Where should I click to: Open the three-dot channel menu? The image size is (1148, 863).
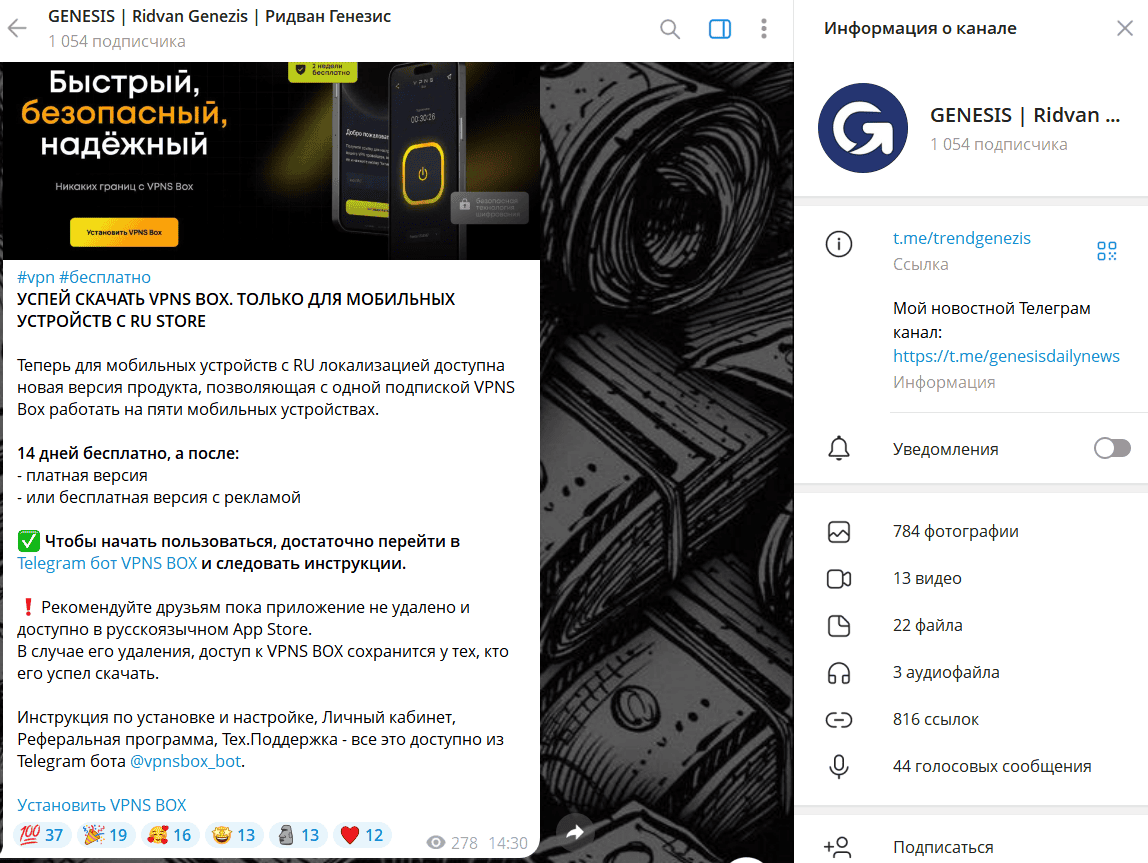click(764, 29)
